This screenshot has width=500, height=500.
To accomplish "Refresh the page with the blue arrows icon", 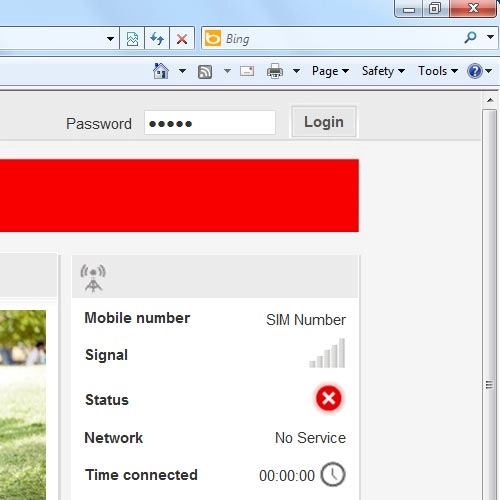I will pos(157,39).
